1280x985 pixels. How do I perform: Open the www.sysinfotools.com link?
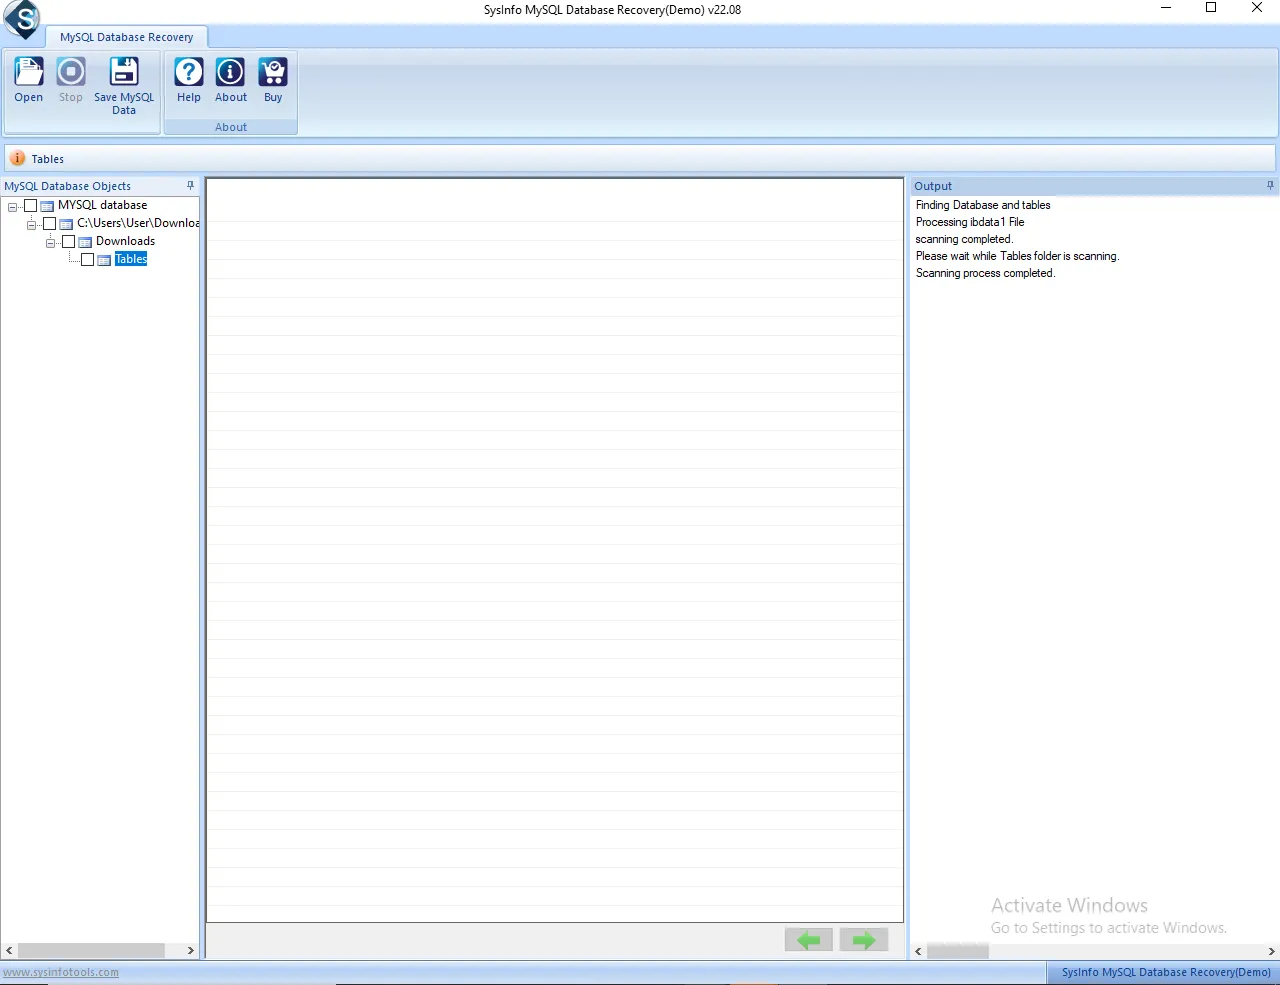(x=61, y=972)
